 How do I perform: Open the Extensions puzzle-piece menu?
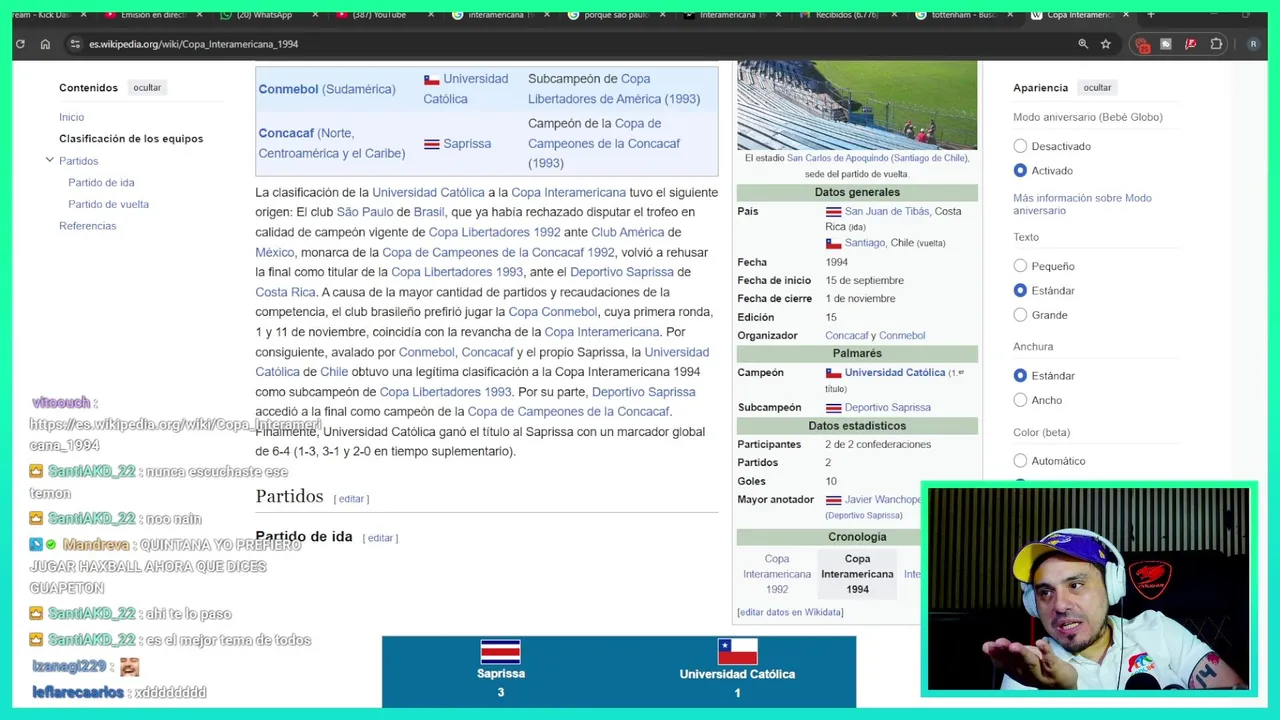point(1216,44)
